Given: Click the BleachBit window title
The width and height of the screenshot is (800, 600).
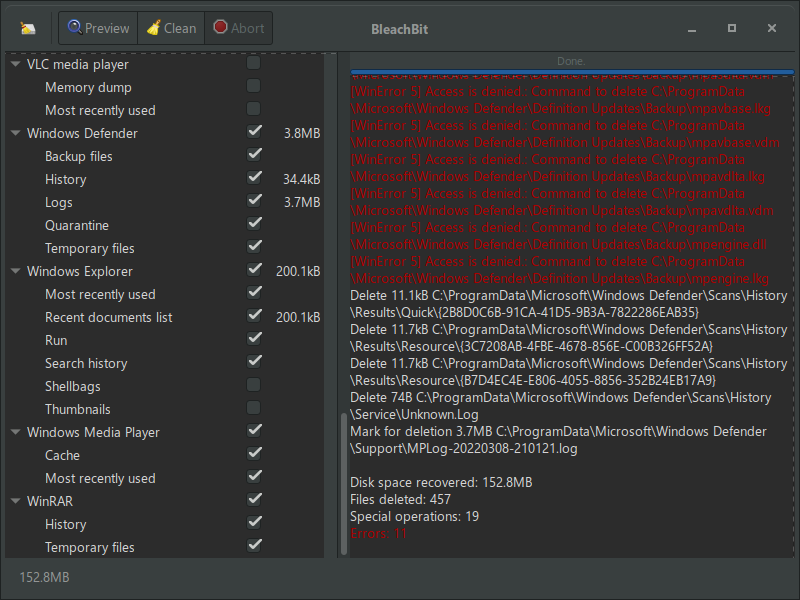Looking at the screenshot, I should coord(399,30).
